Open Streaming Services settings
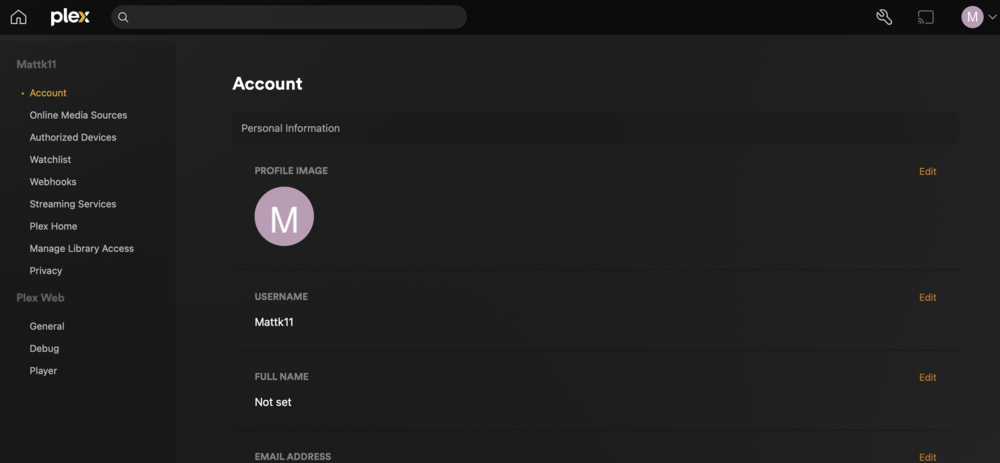Image resolution: width=1000 pixels, height=463 pixels. [x=73, y=204]
